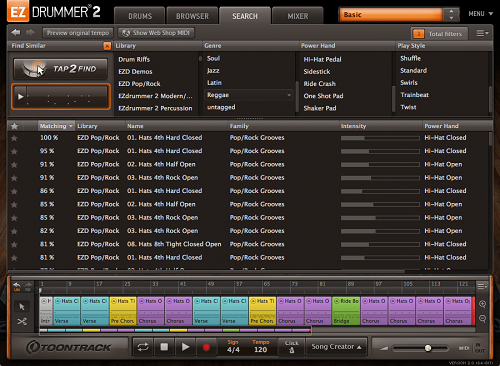Stop playback

click(x=164, y=347)
